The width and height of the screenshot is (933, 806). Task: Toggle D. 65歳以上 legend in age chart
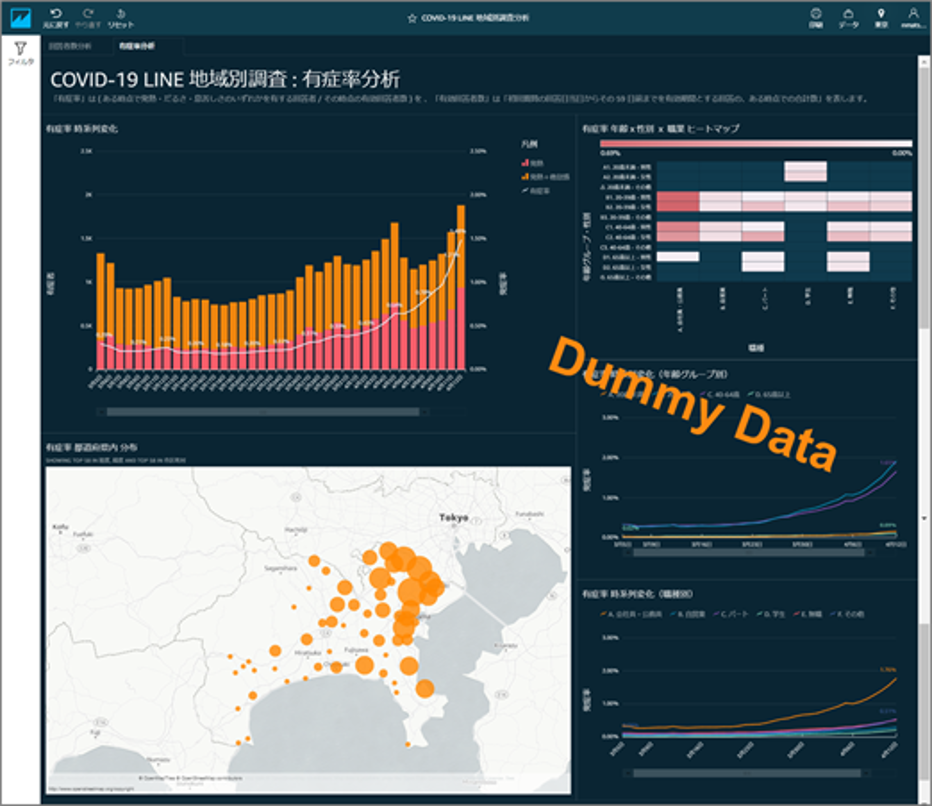click(x=769, y=394)
